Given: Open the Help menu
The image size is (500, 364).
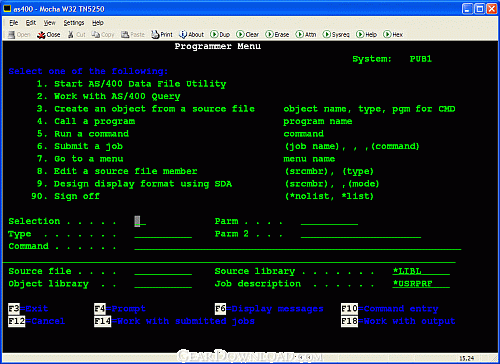Looking at the screenshot, I should coord(98,23).
